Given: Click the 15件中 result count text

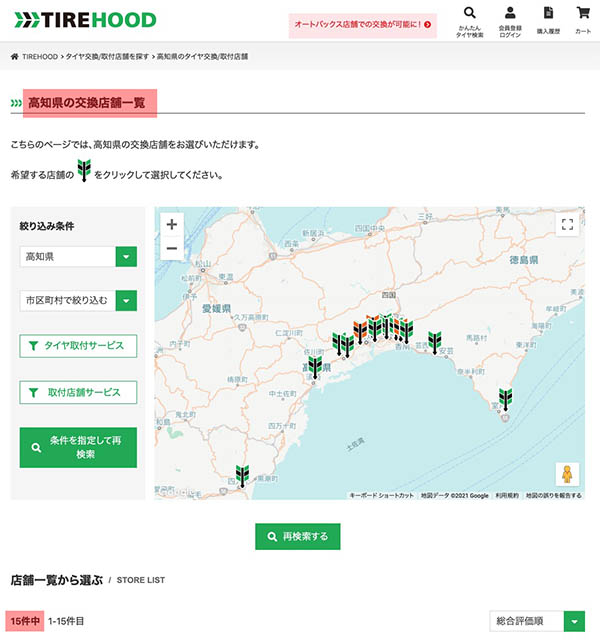Looking at the screenshot, I should tap(25, 621).
